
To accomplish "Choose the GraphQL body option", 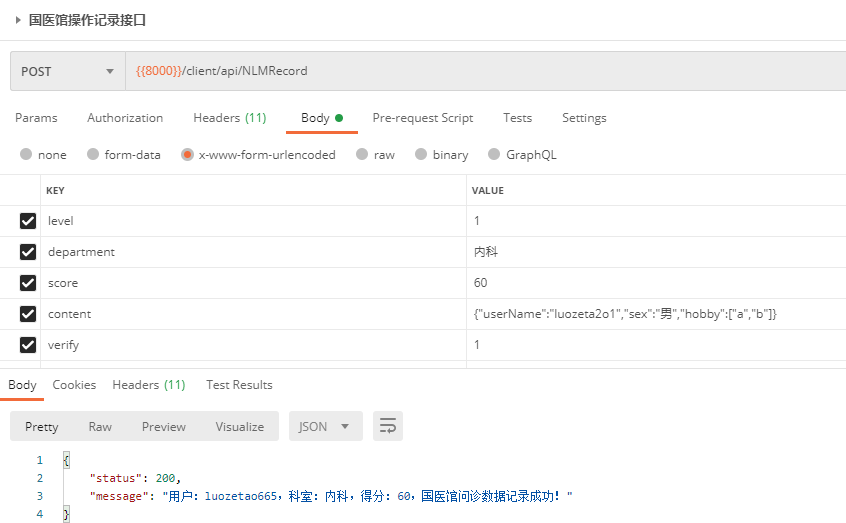I will (522, 155).
